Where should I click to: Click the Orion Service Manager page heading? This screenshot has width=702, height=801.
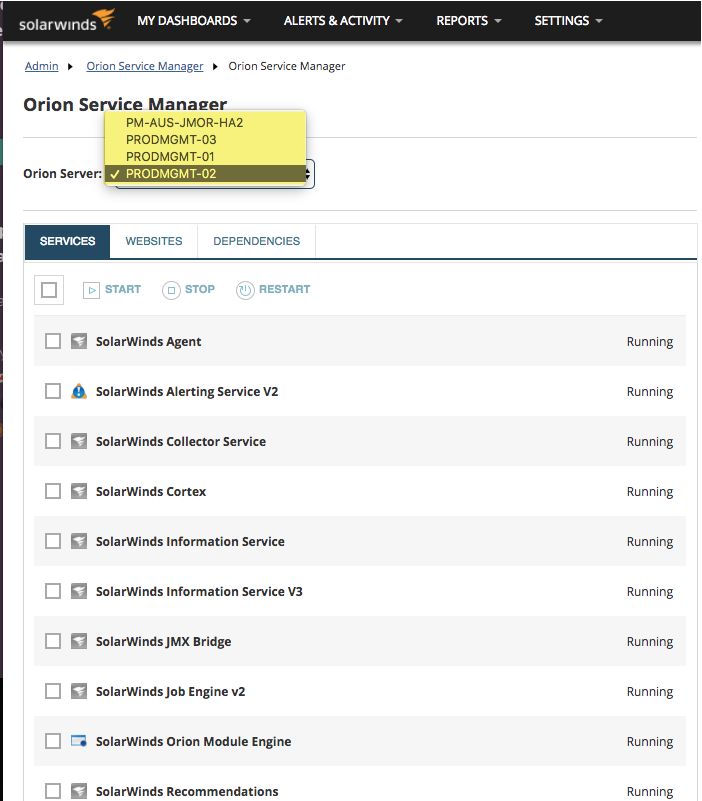tap(125, 104)
